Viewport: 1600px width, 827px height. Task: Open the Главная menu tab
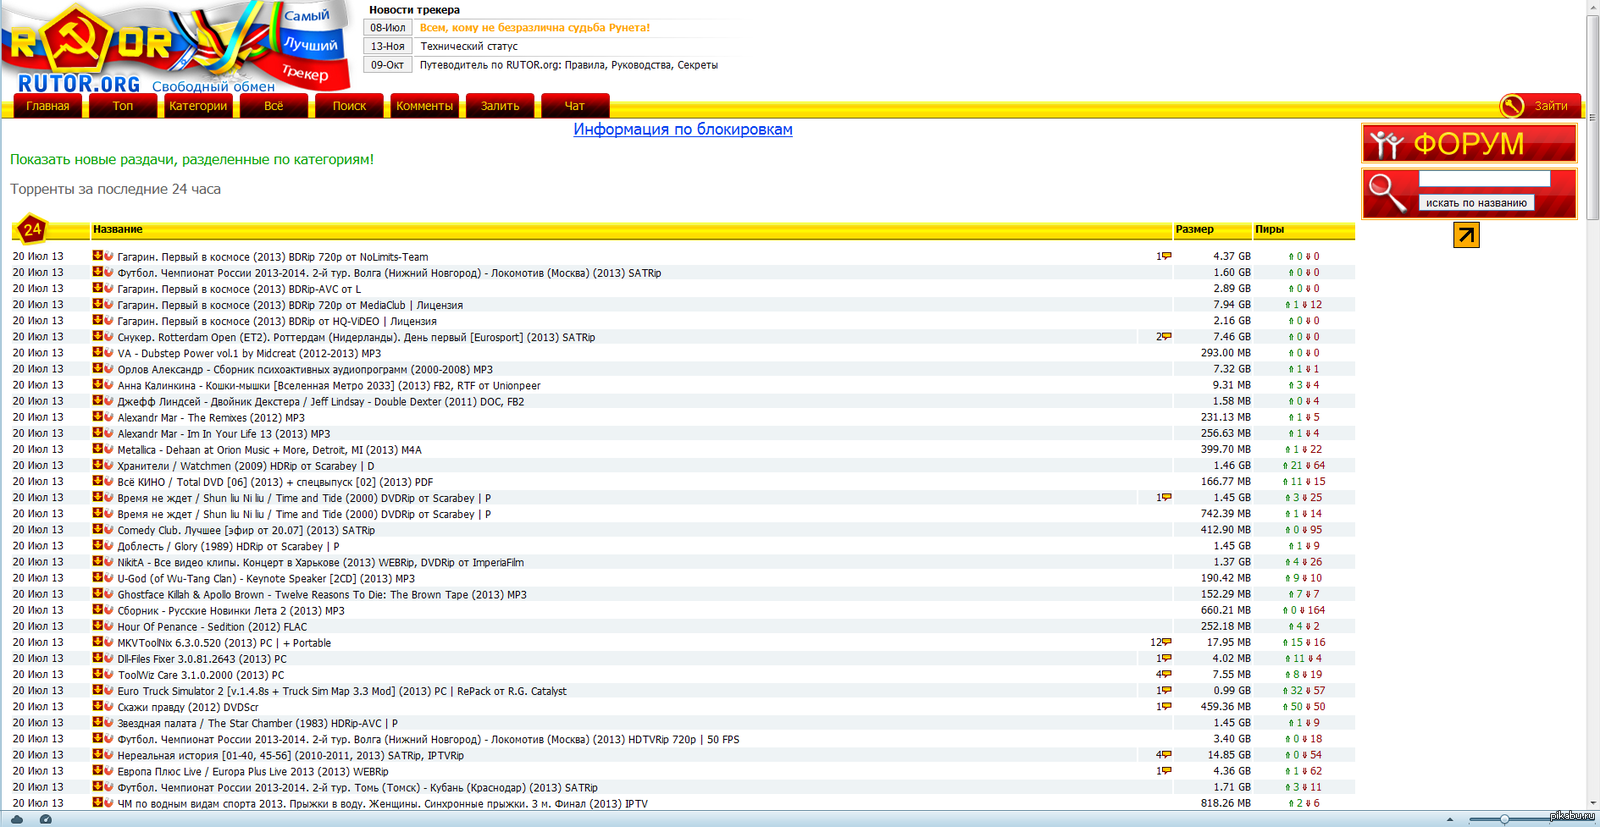coord(47,106)
